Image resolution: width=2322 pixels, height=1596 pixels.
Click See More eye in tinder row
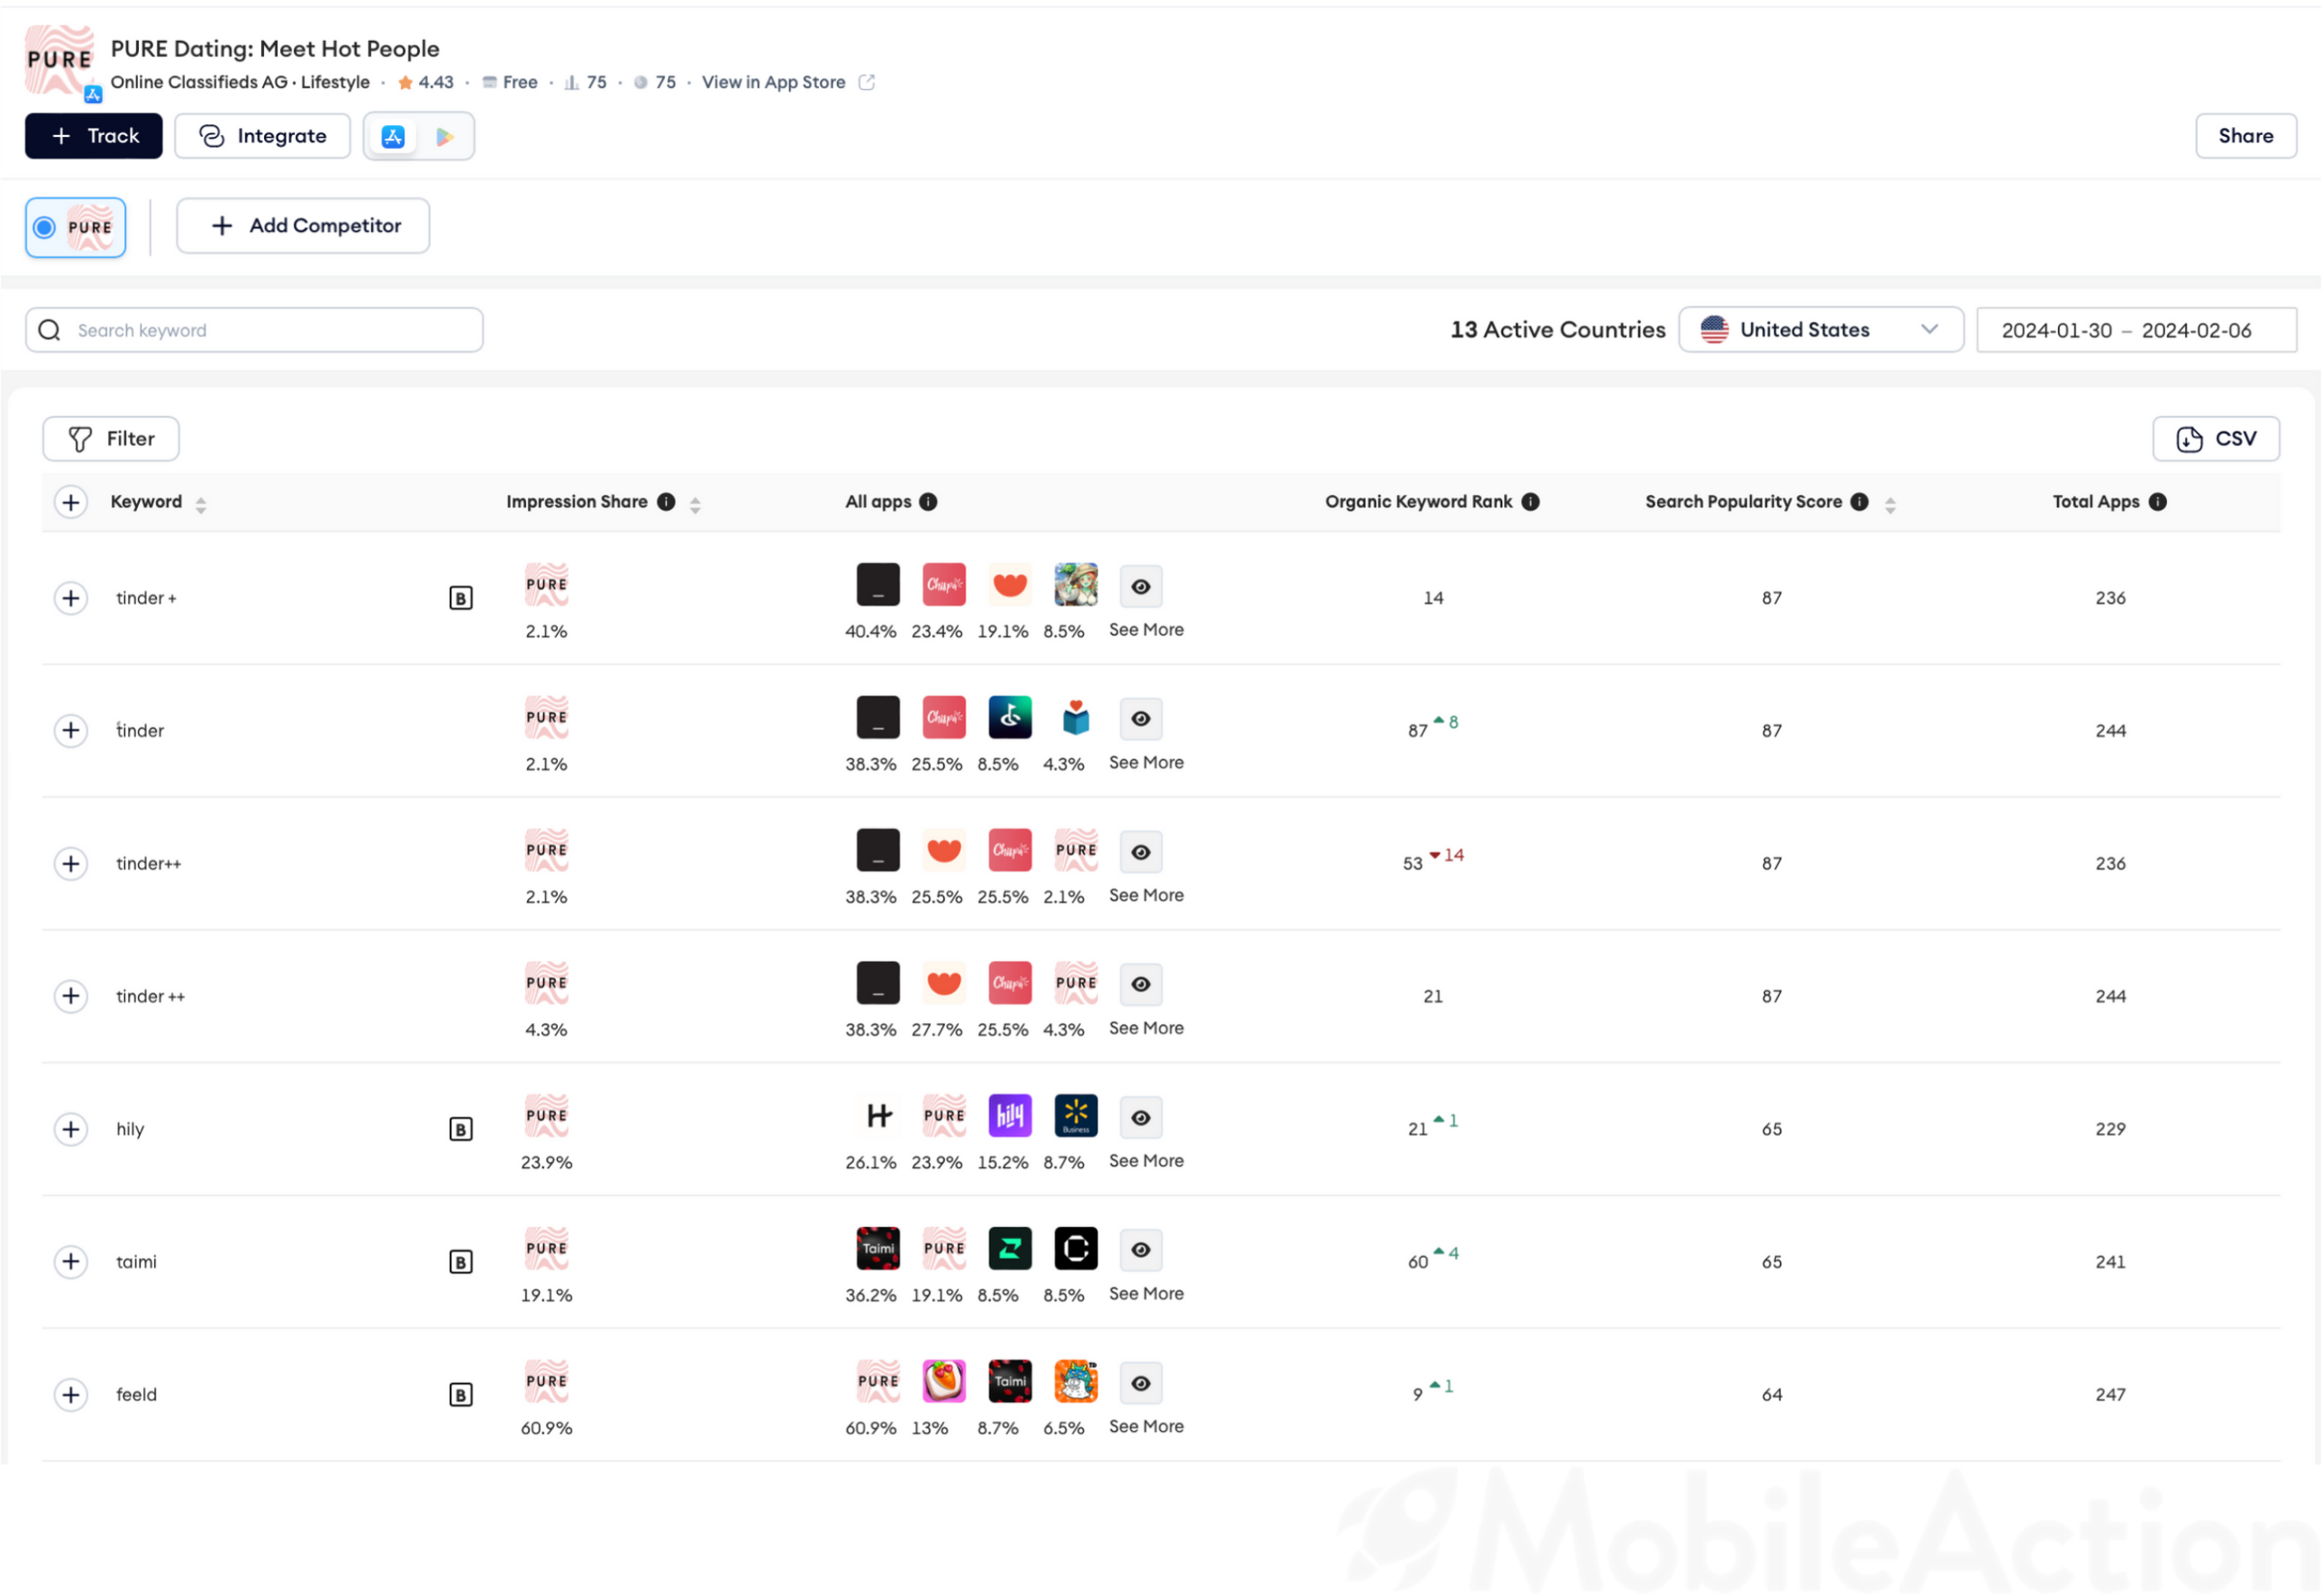point(1141,719)
